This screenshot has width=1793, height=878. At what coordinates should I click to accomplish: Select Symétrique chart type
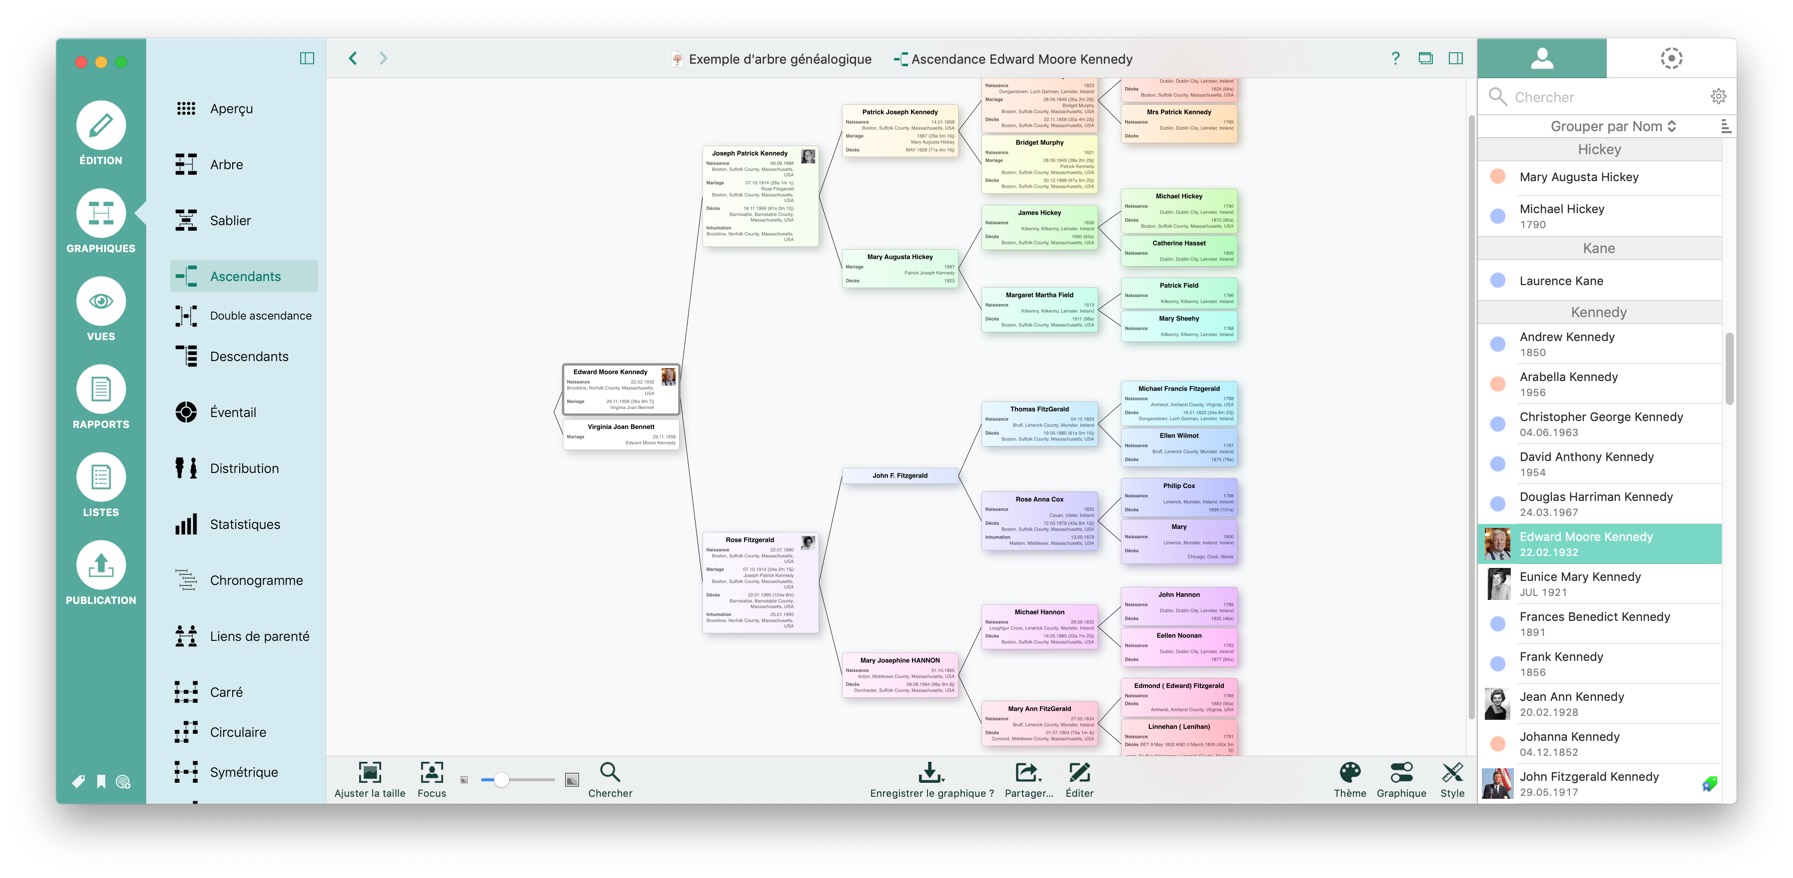pos(244,772)
